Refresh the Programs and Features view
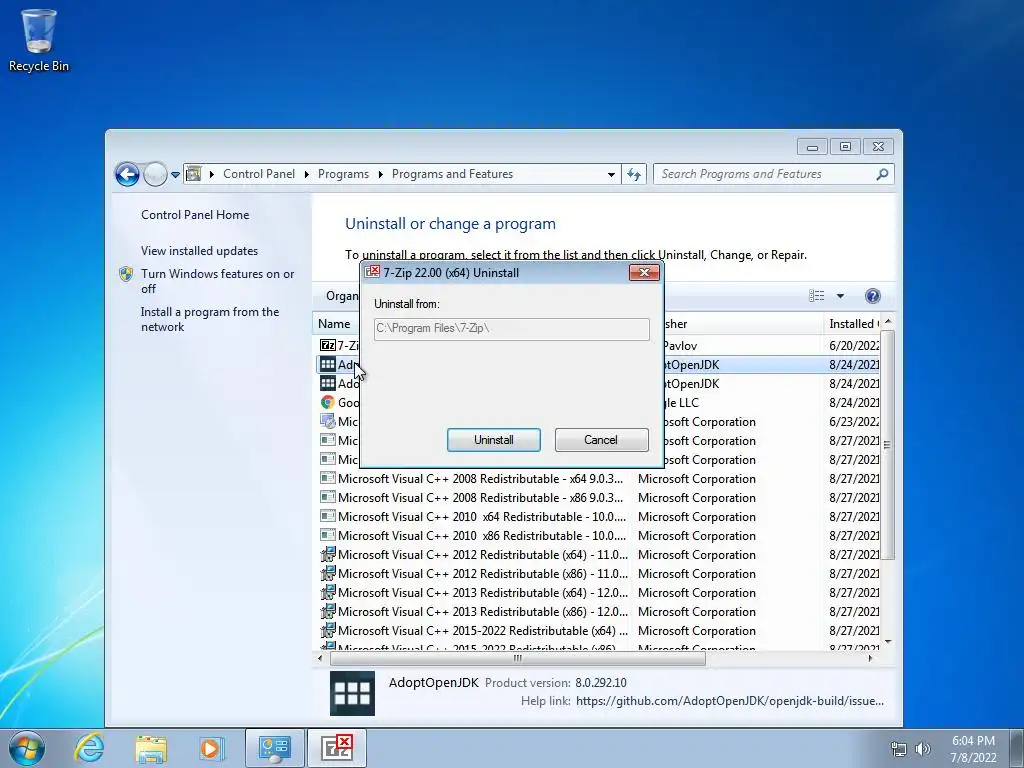 [x=633, y=174]
